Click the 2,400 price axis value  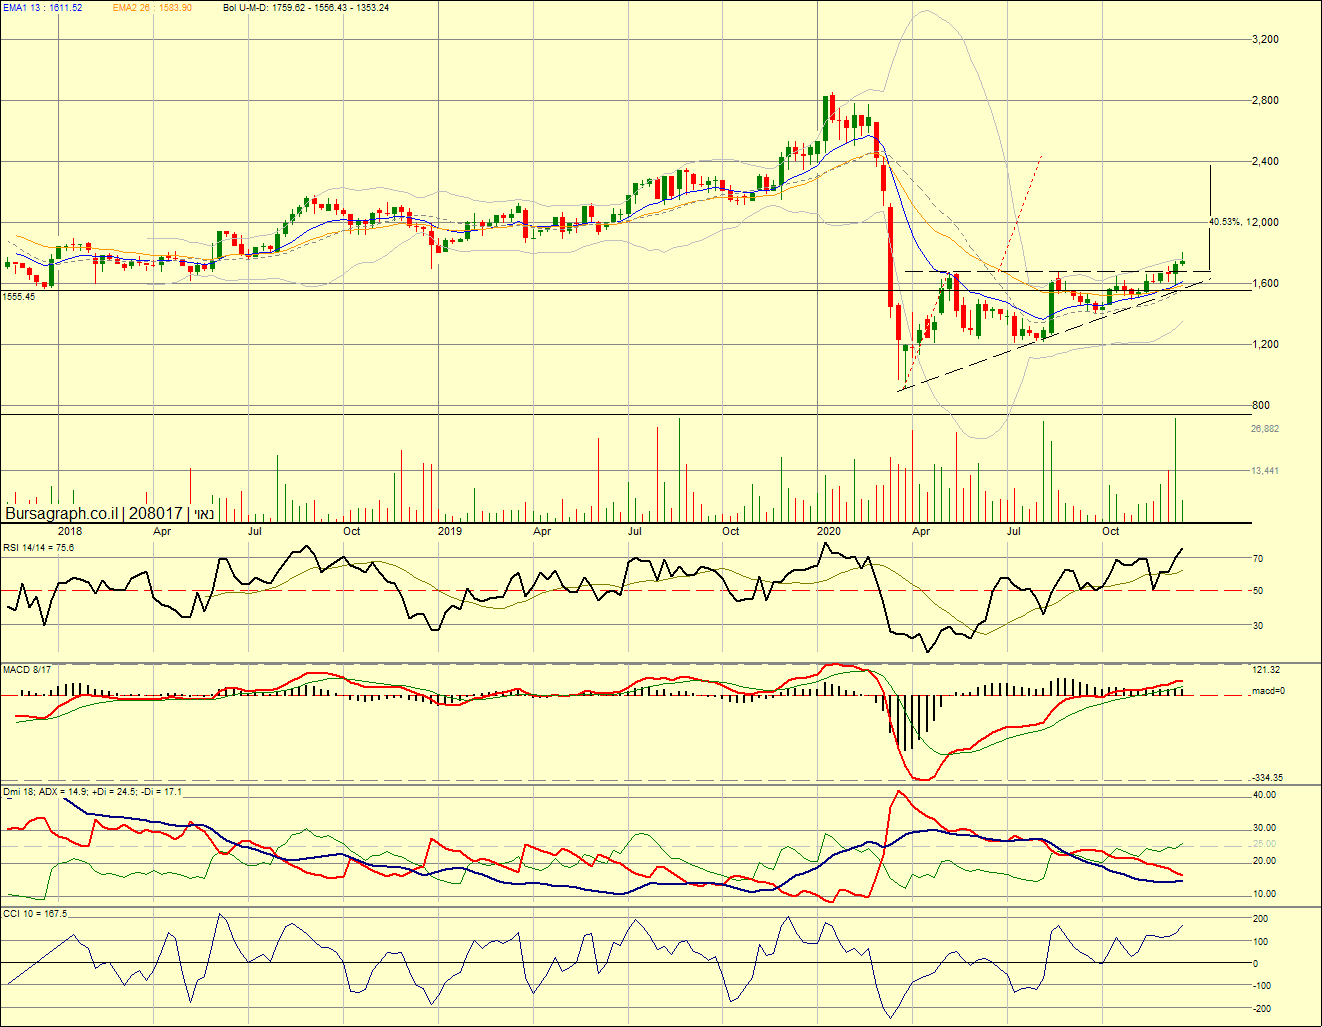[1265, 161]
